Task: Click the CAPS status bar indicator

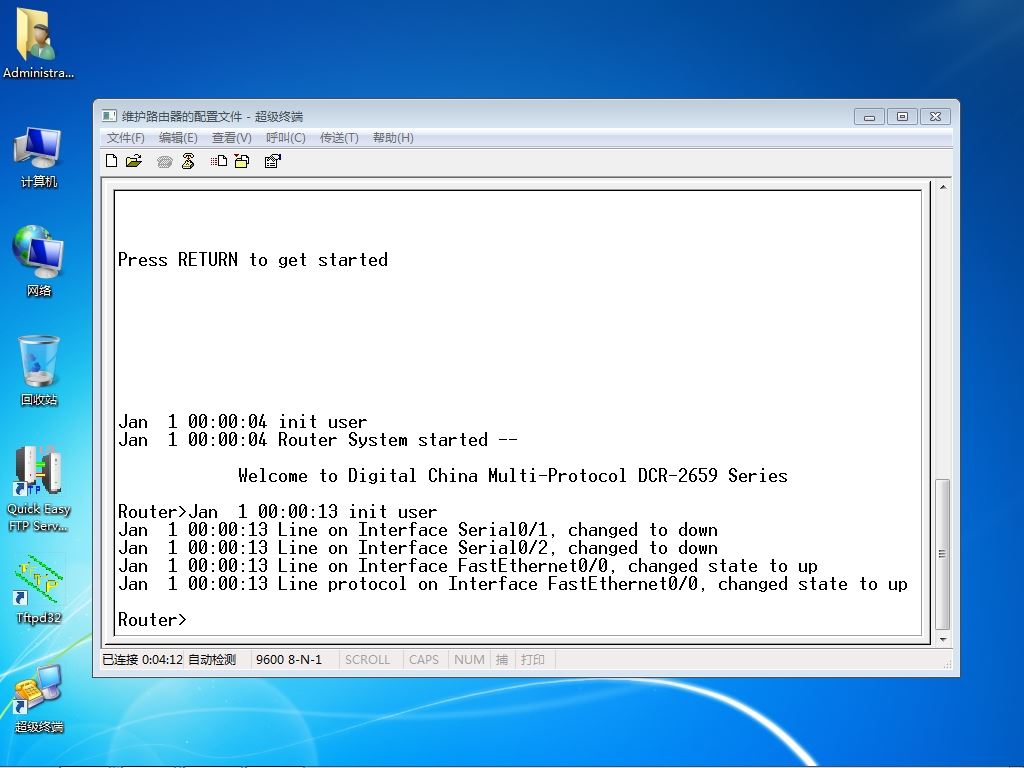Action: [x=424, y=660]
